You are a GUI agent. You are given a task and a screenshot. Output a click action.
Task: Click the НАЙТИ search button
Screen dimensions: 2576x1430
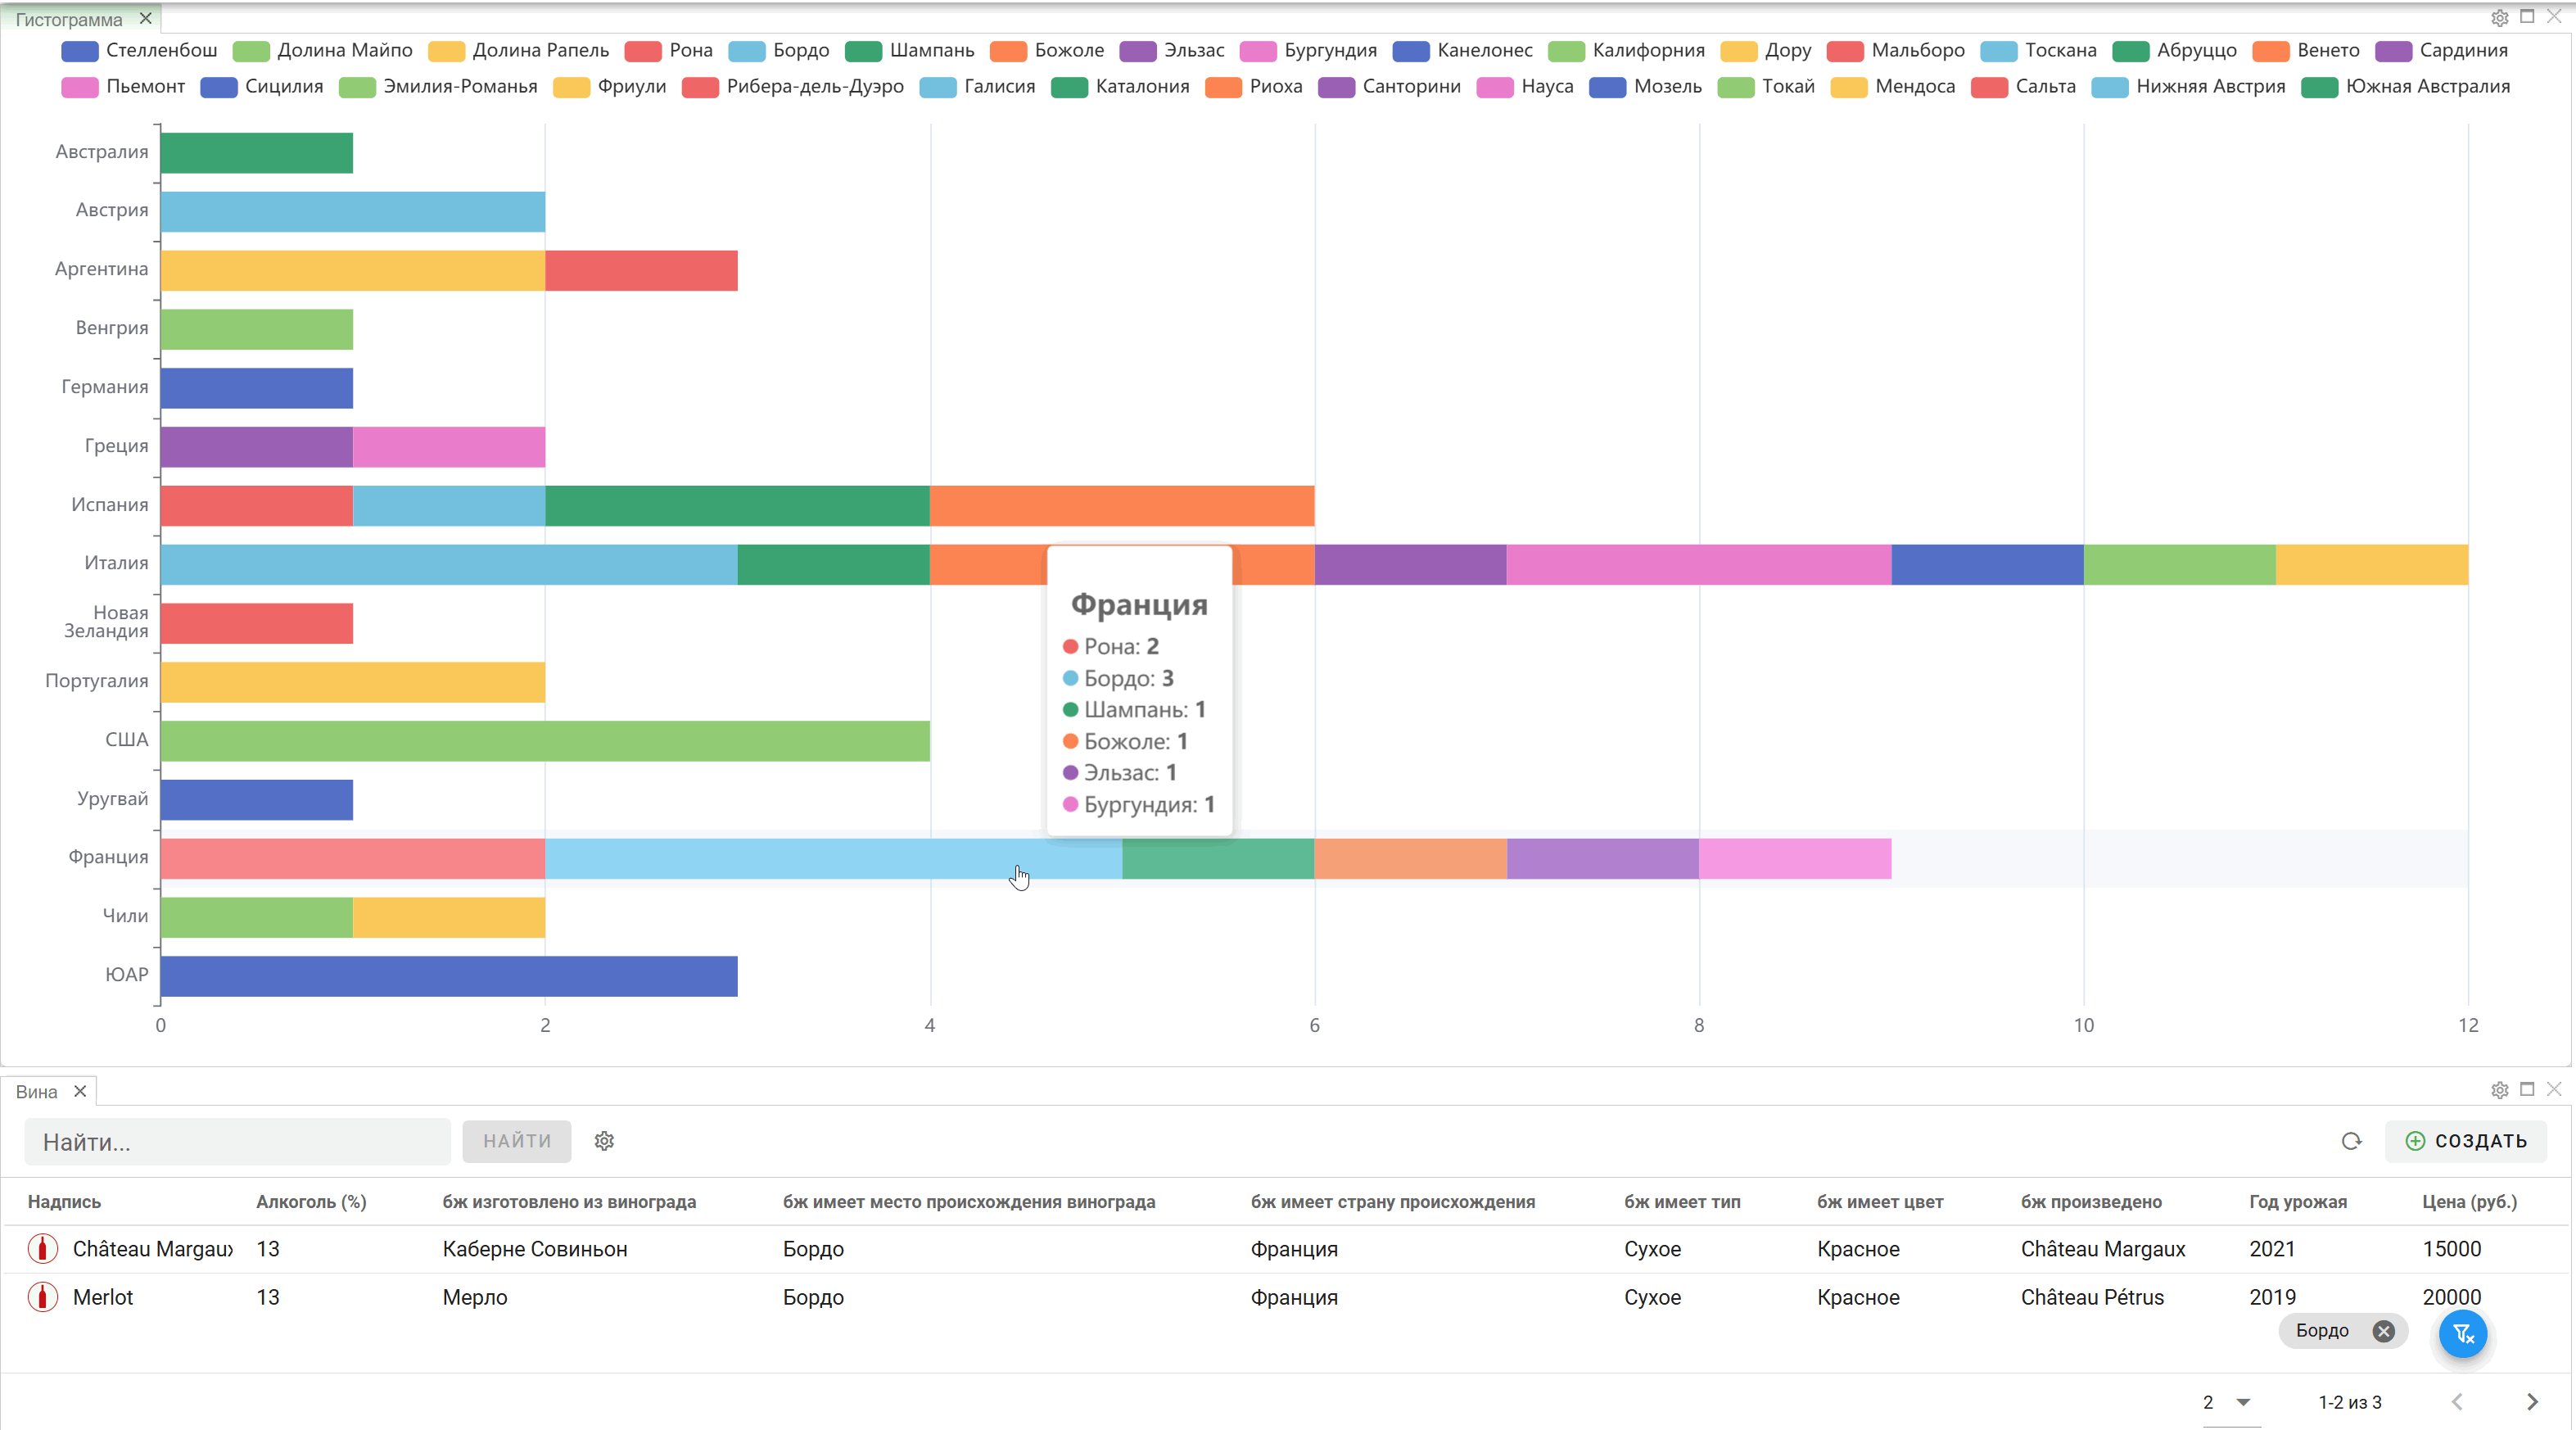pyautogui.click(x=517, y=1141)
